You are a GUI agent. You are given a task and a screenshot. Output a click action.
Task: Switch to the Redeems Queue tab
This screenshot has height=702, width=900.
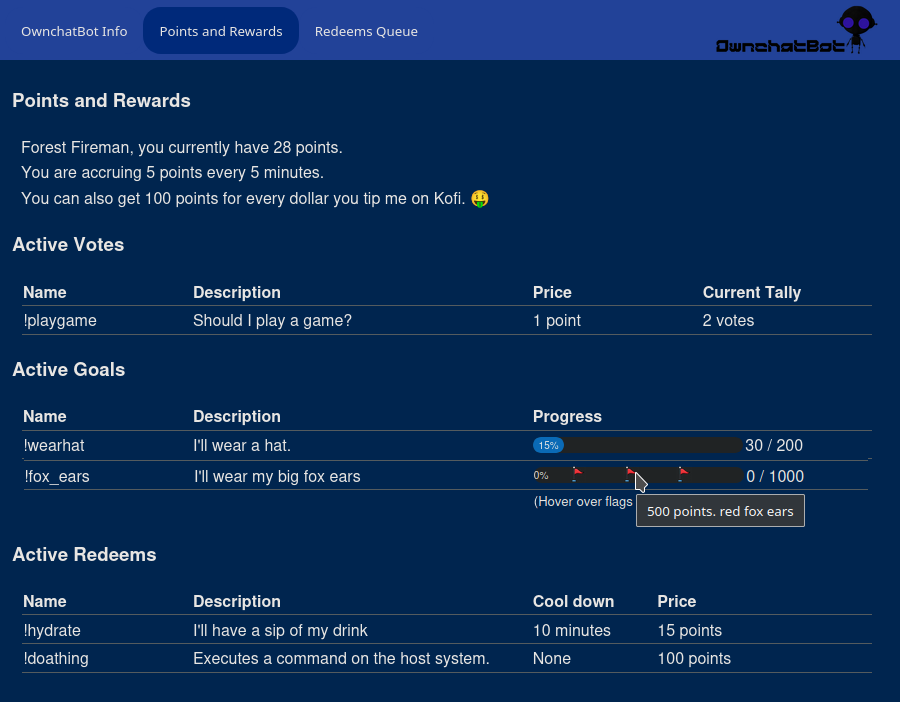366,31
